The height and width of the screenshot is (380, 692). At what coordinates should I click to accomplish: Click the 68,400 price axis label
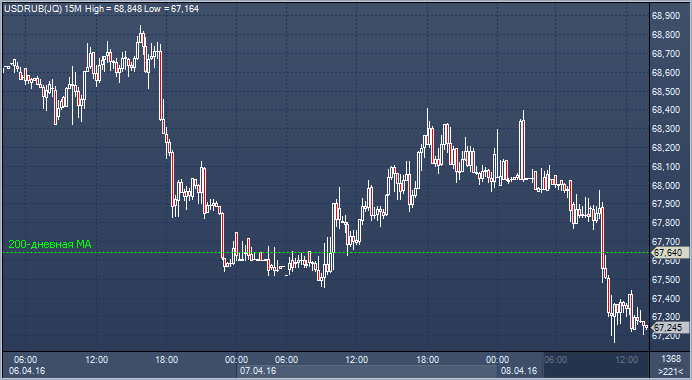(666, 110)
